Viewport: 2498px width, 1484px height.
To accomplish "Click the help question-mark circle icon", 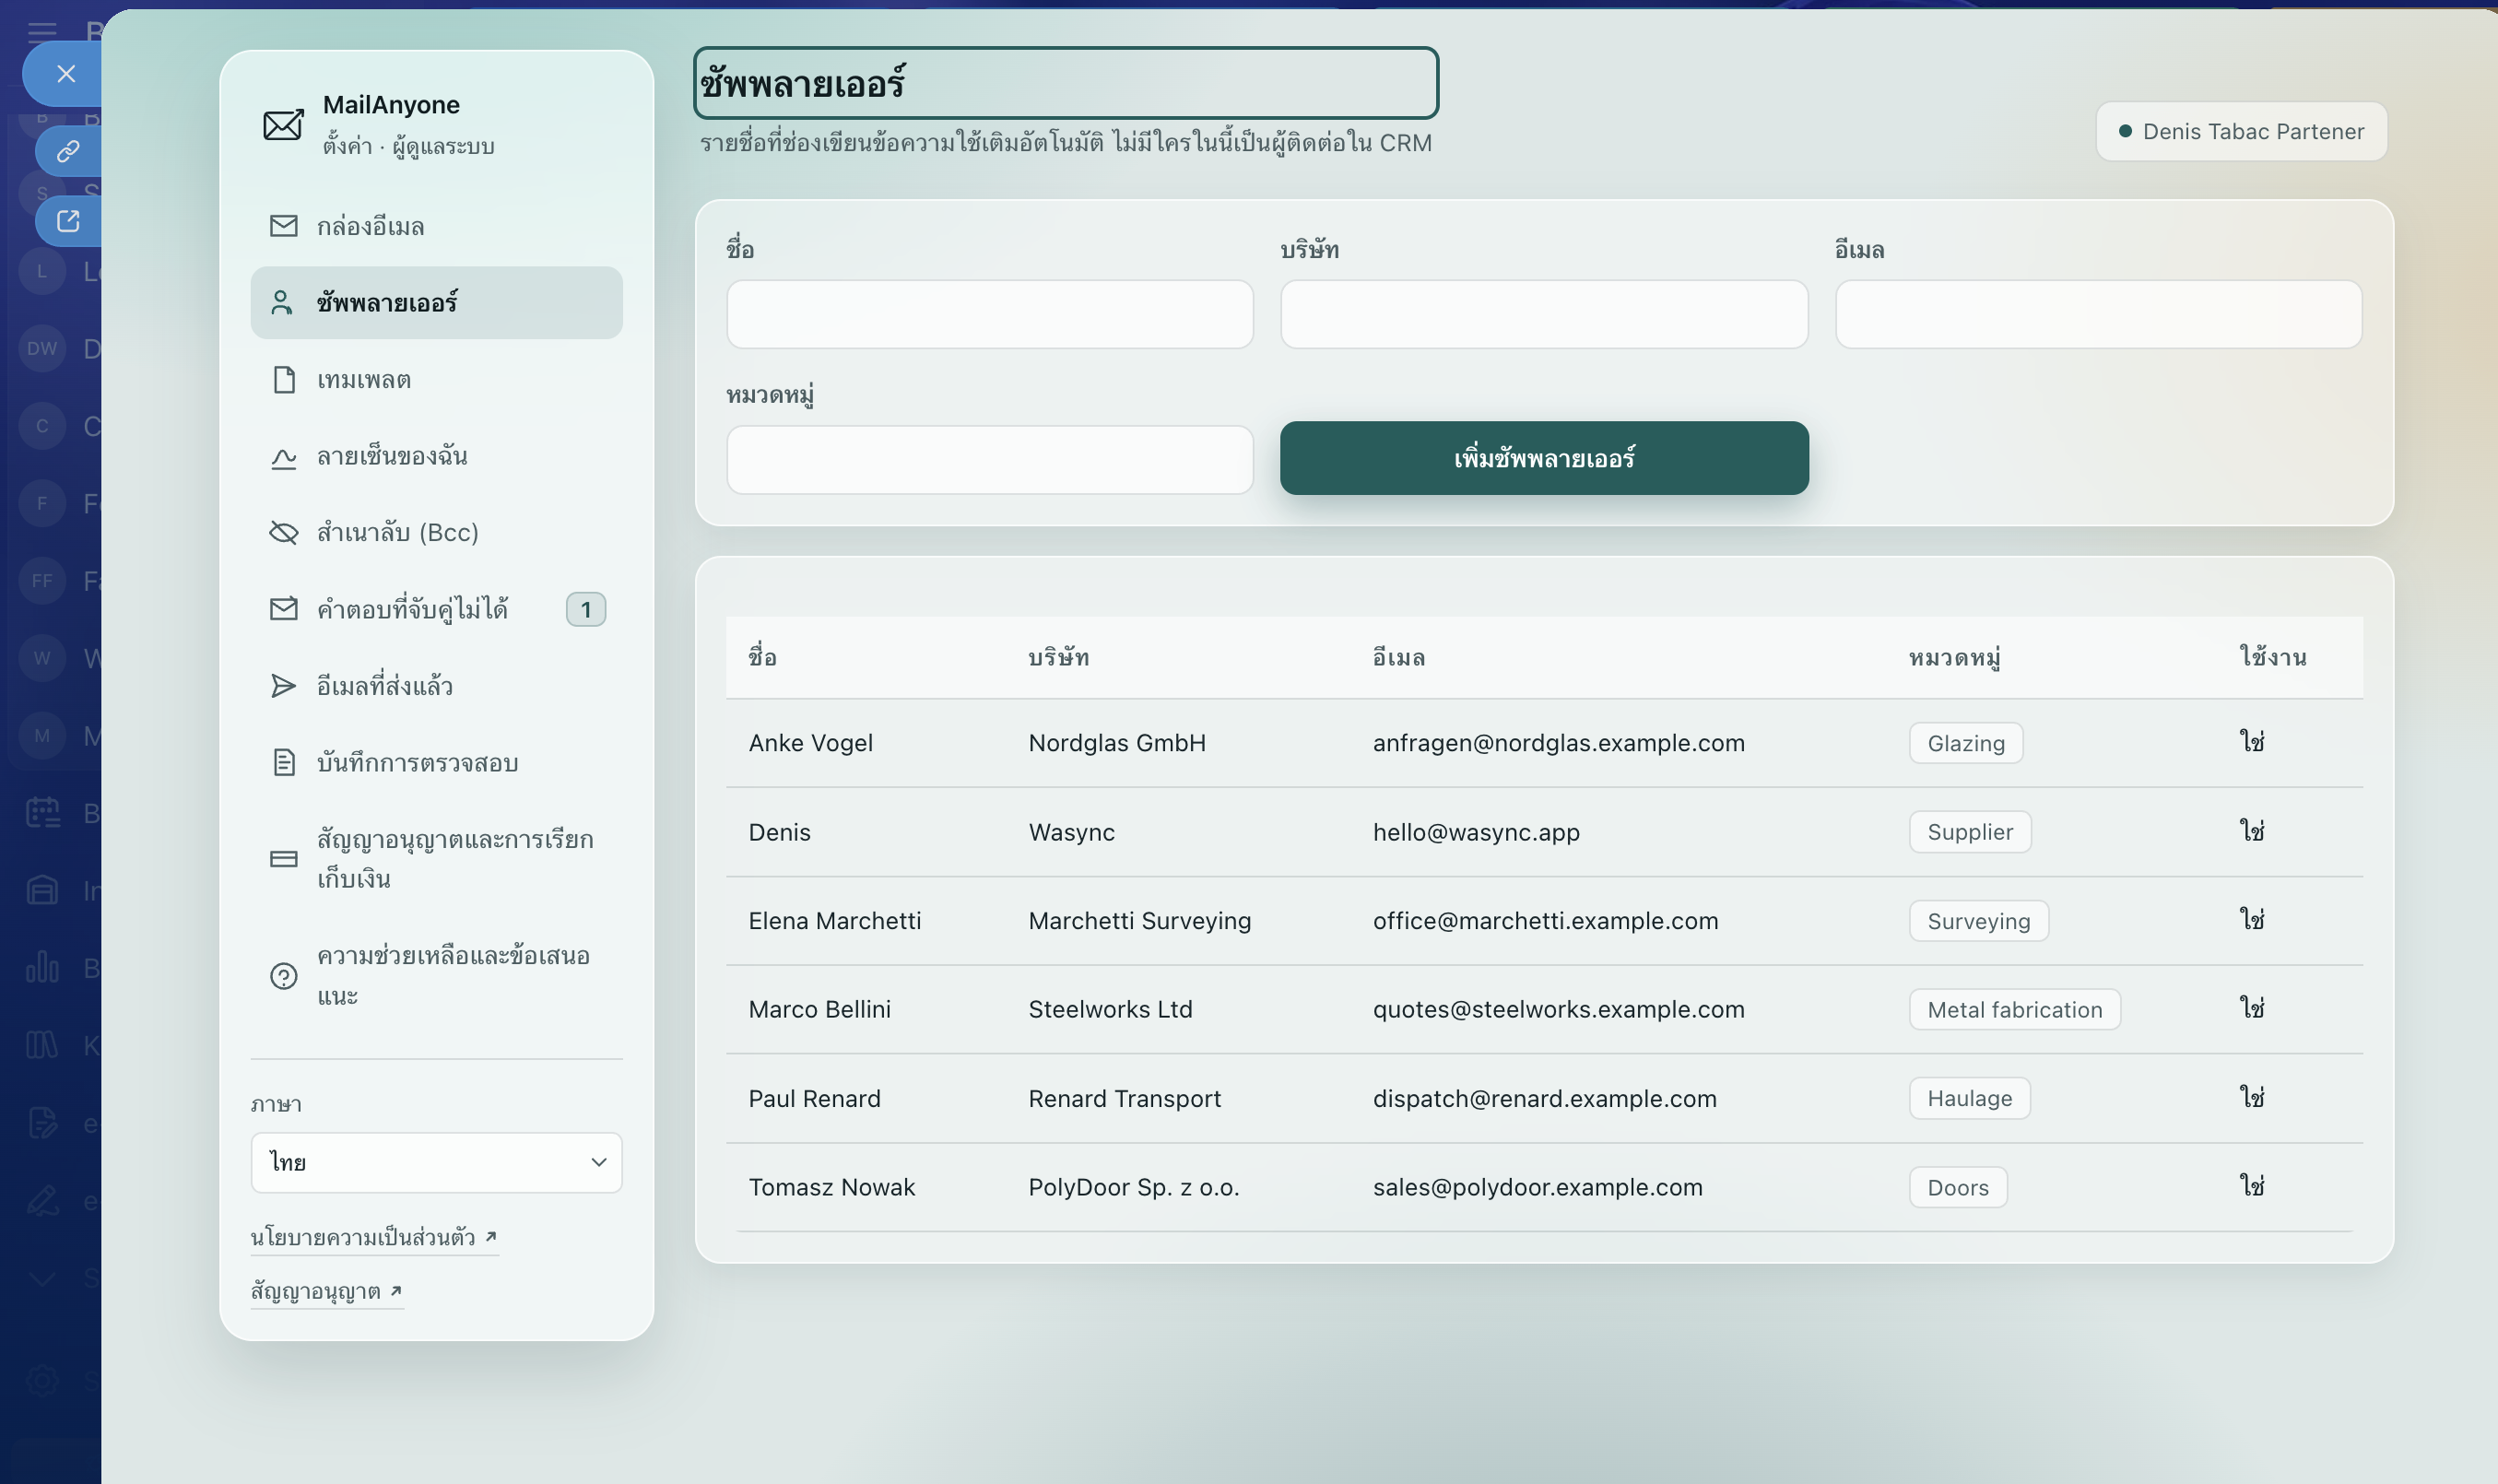I will pyautogui.click(x=284, y=976).
